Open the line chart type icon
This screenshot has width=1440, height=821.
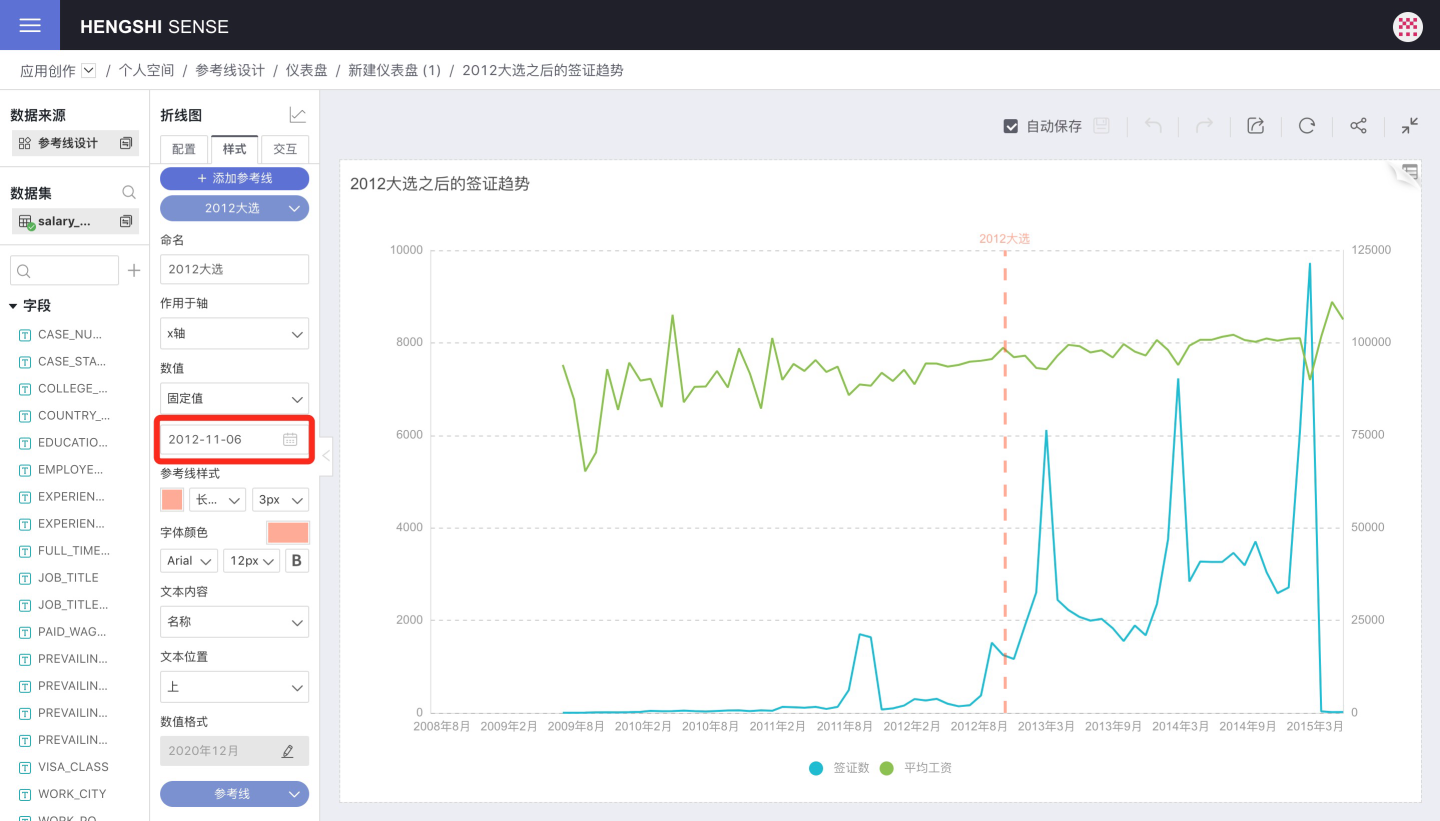click(x=297, y=116)
